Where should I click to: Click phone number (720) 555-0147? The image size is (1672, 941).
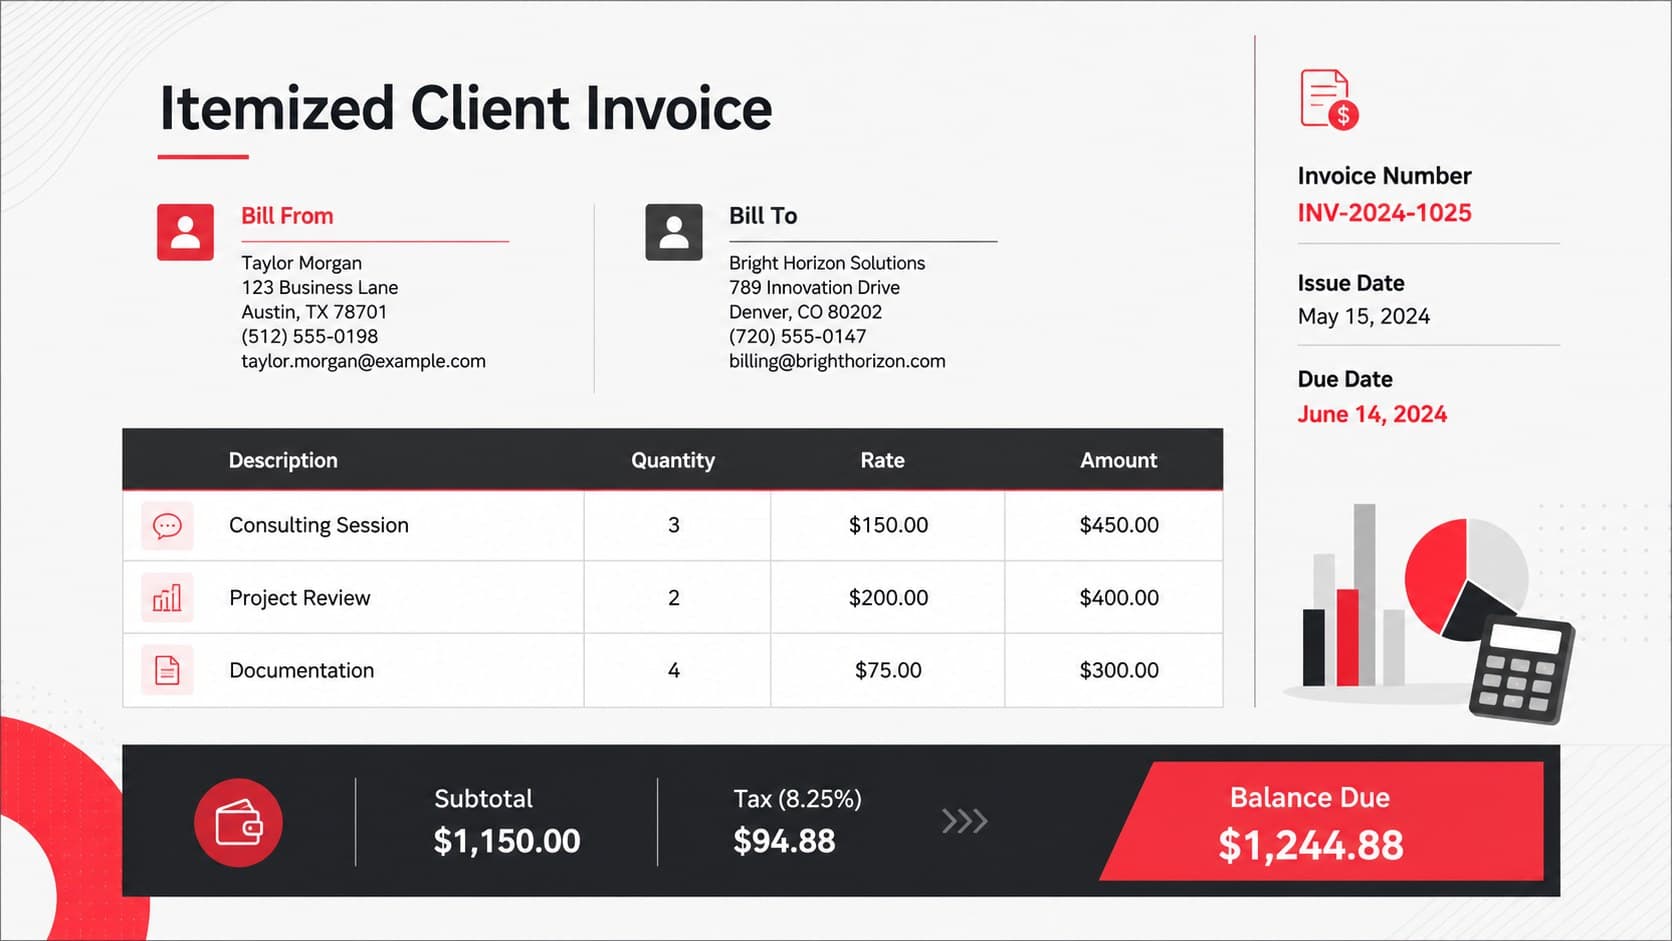[x=797, y=336]
